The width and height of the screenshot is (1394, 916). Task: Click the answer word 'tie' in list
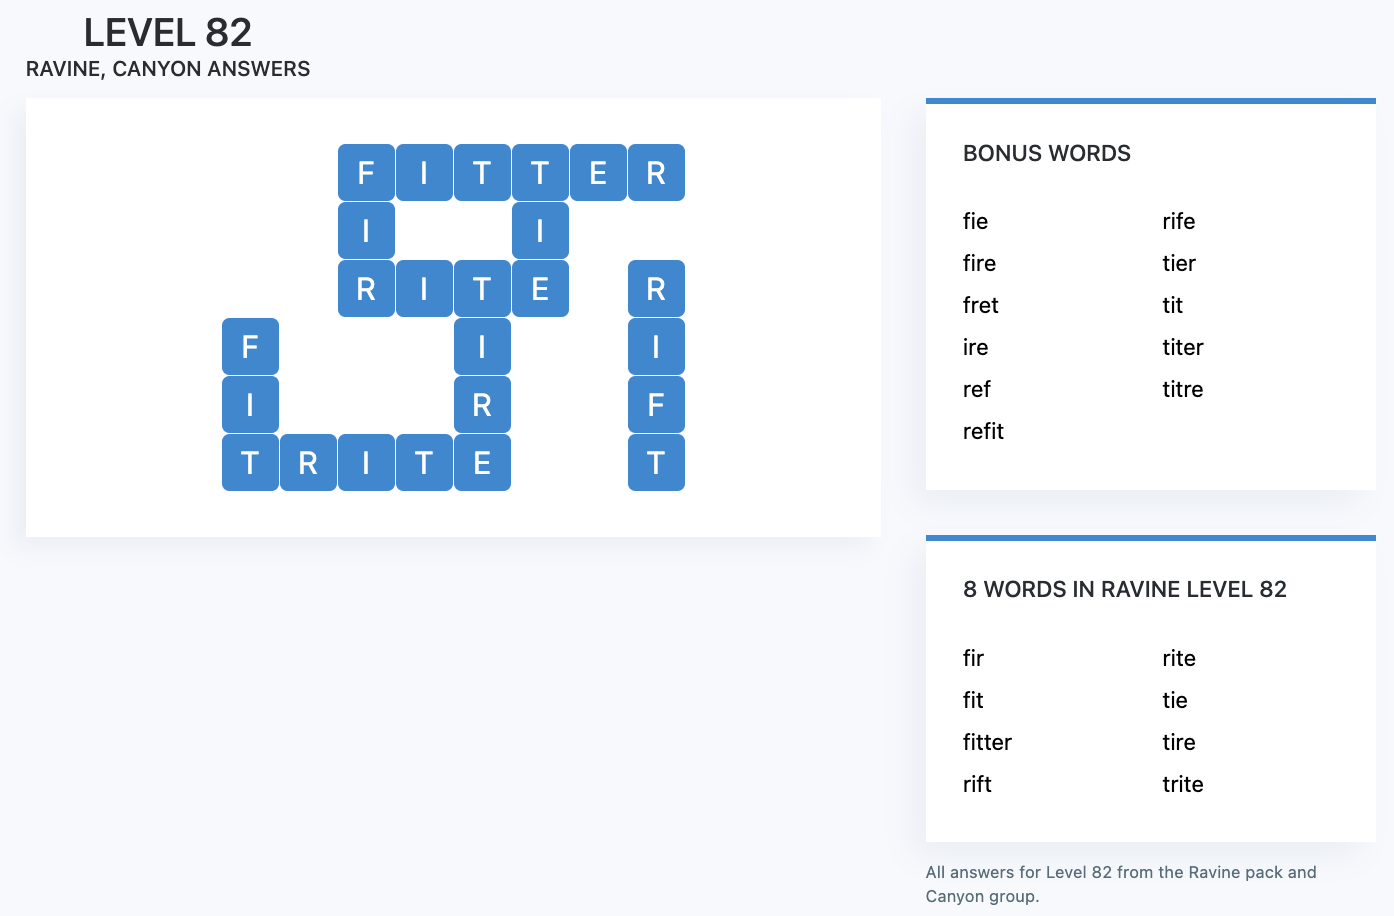1174,700
